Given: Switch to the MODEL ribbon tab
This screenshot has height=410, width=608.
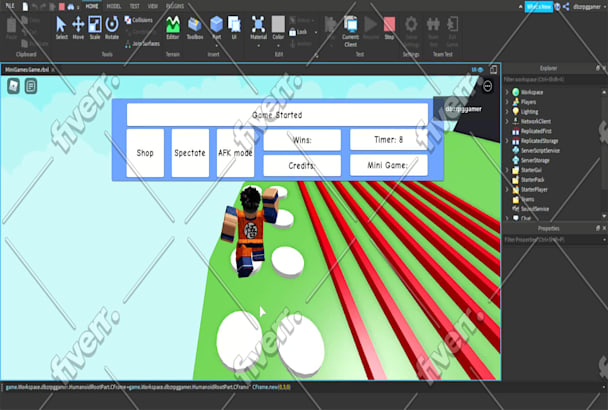Looking at the screenshot, I should [114, 6].
